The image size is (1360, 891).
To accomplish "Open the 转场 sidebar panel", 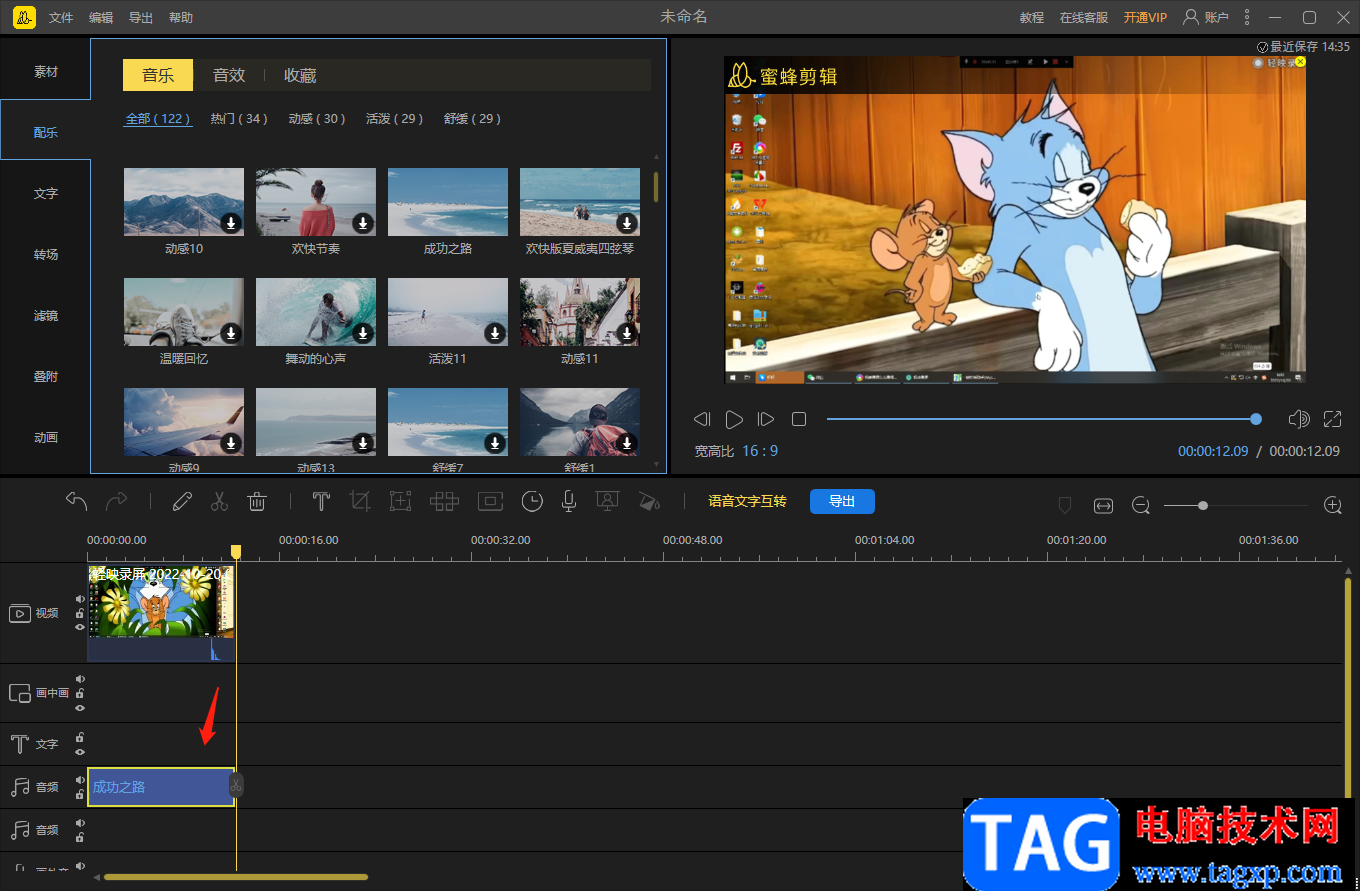I will tap(46, 254).
